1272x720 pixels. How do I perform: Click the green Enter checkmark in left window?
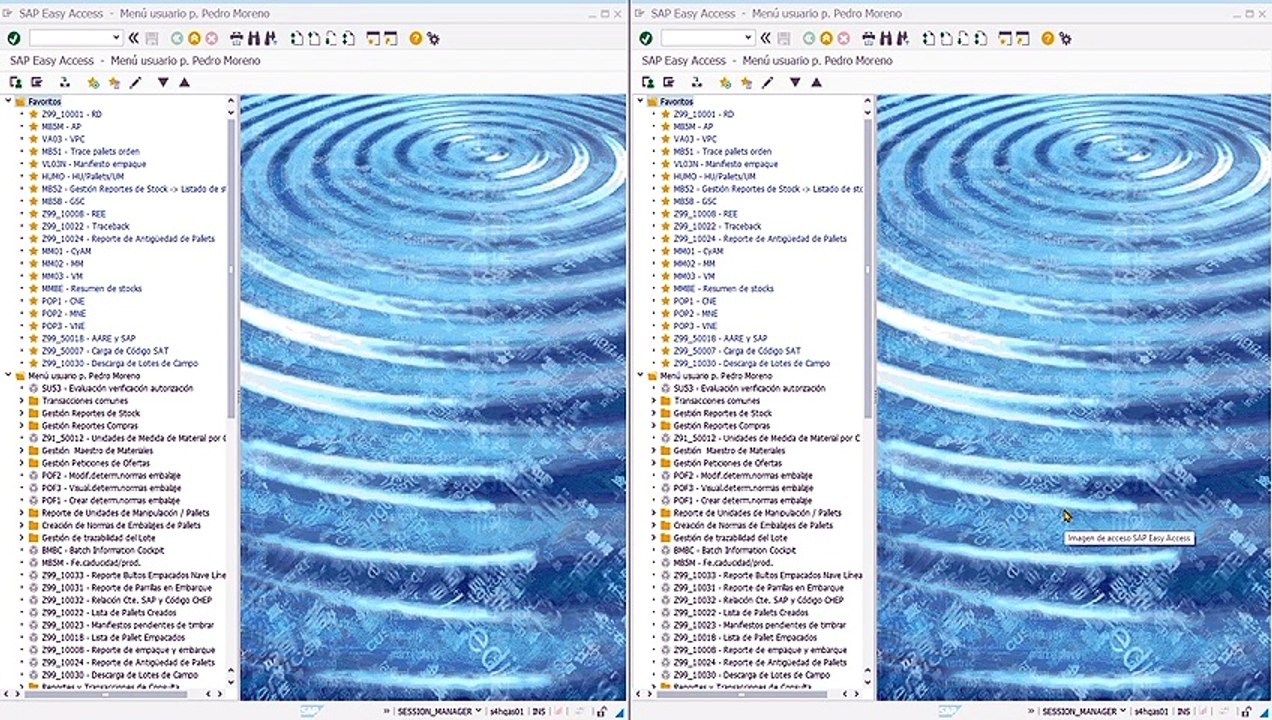pos(13,38)
